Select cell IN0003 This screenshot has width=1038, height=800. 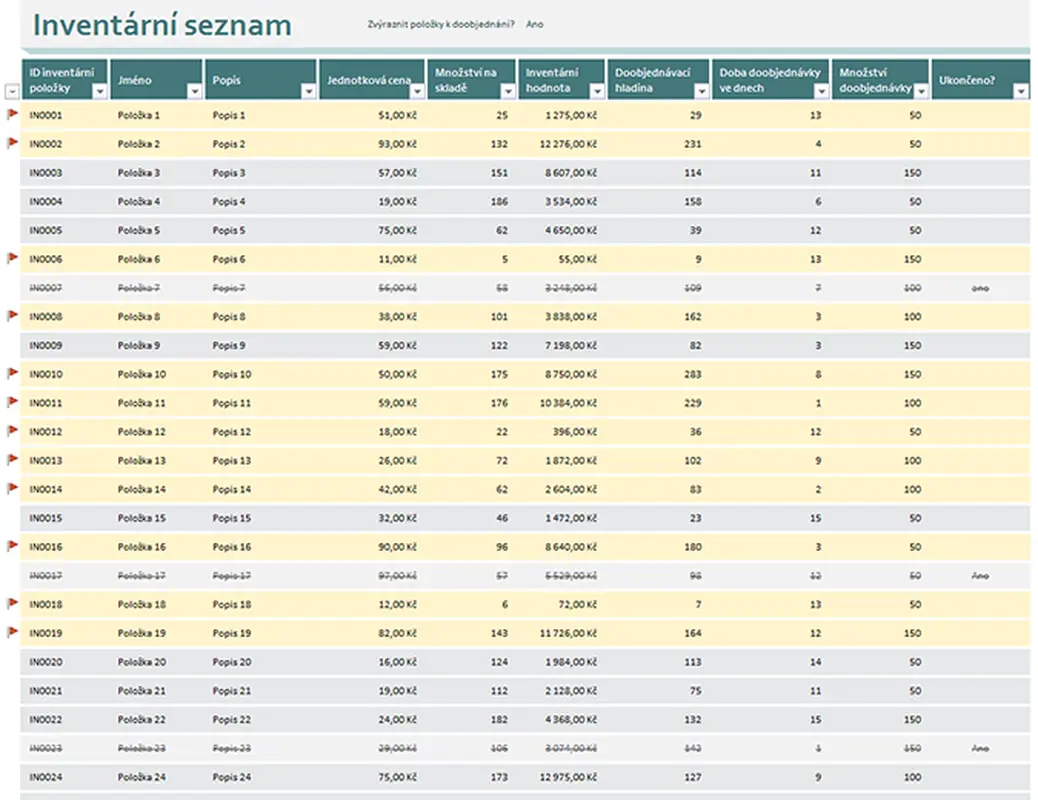(46, 173)
